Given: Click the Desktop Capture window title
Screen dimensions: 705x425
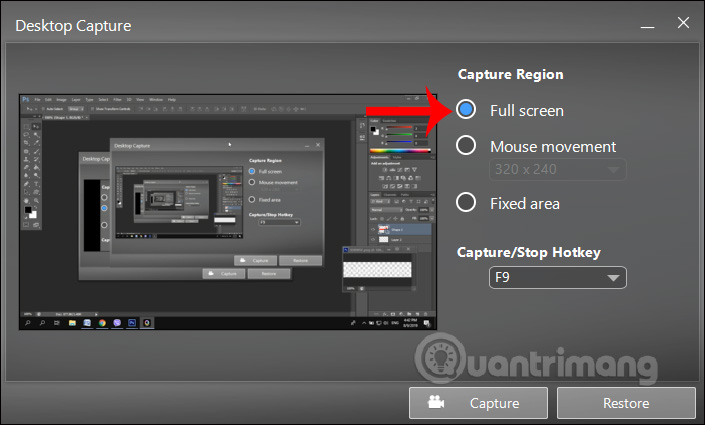Looking at the screenshot, I should 73,26.
